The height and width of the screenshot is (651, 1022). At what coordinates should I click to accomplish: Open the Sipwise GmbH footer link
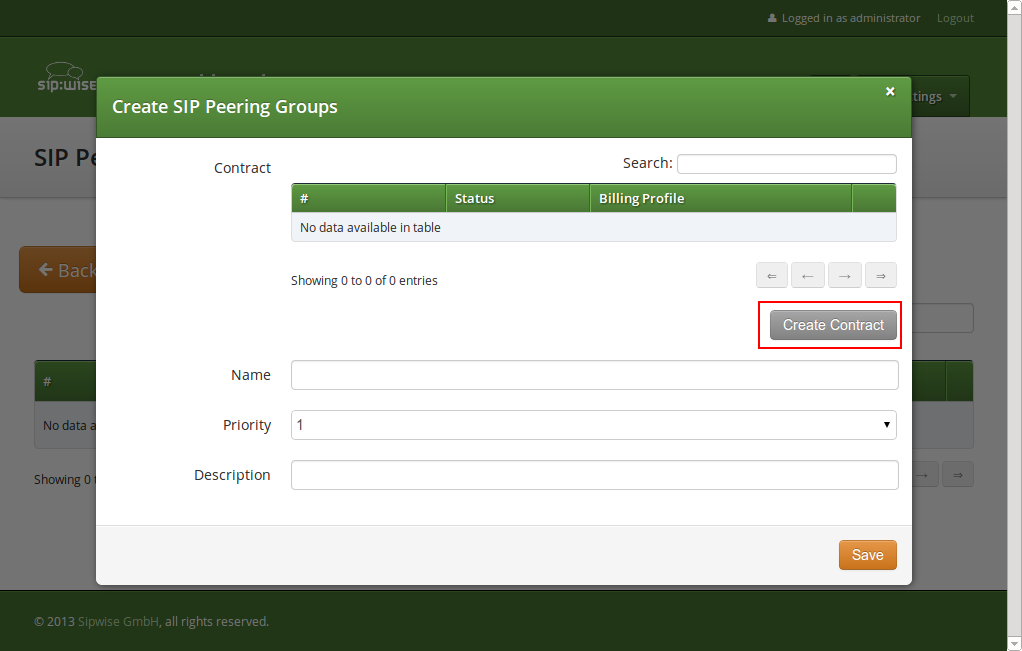pyautogui.click(x=117, y=621)
